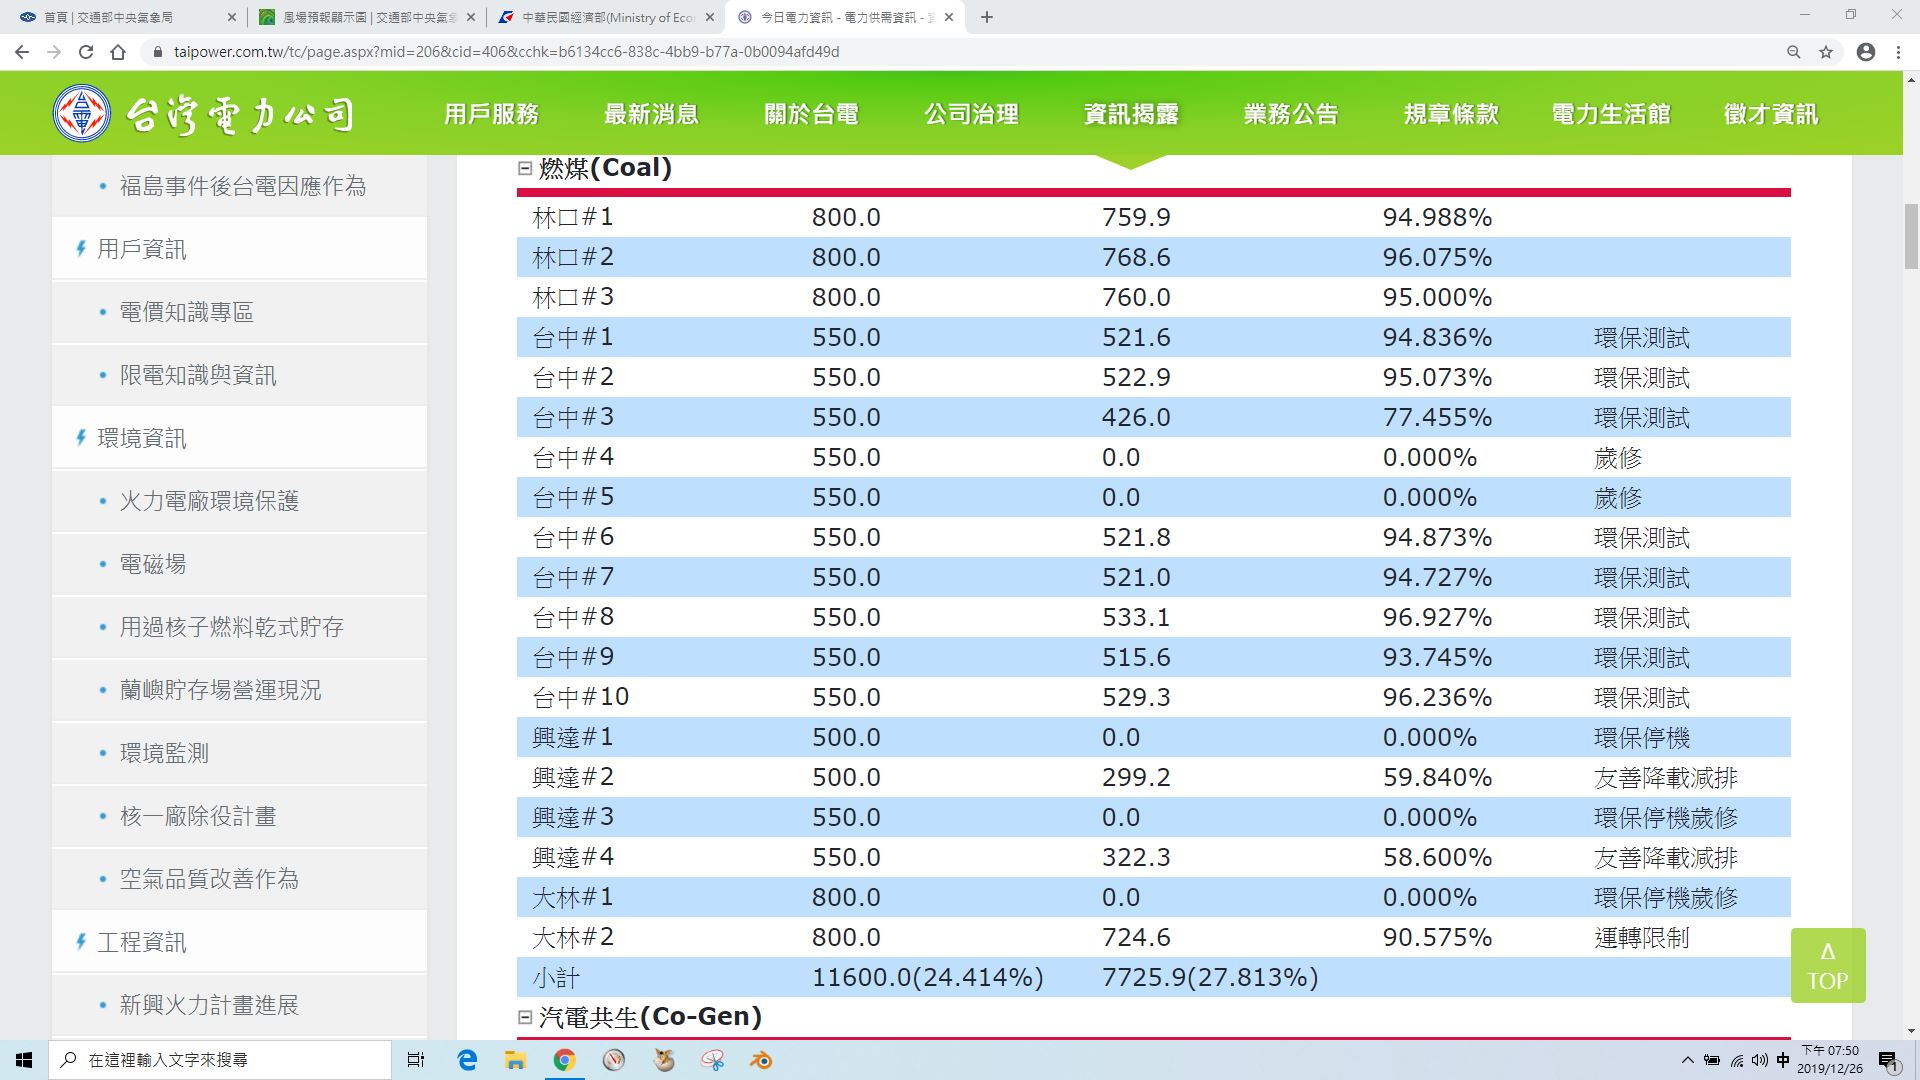This screenshot has width=1920, height=1080.
Task: Collapse the 燃煤(Coal) section
Action: pos(524,168)
